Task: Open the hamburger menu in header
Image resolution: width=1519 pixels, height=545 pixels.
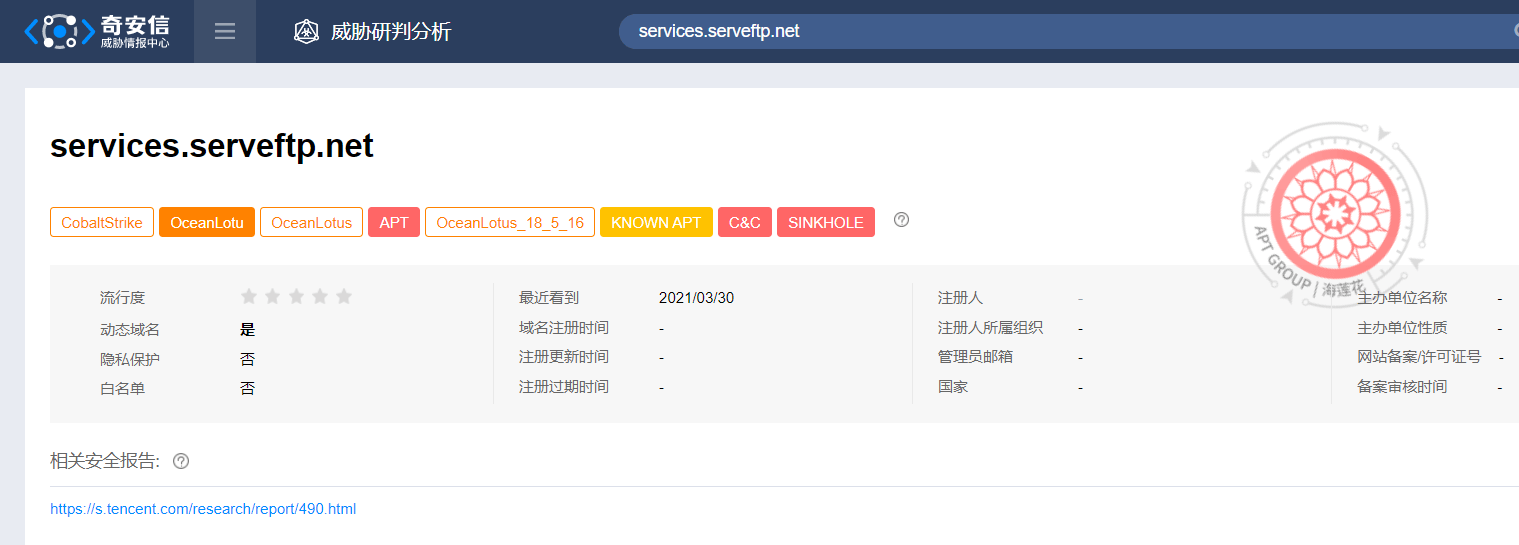Action: (x=225, y=31)
